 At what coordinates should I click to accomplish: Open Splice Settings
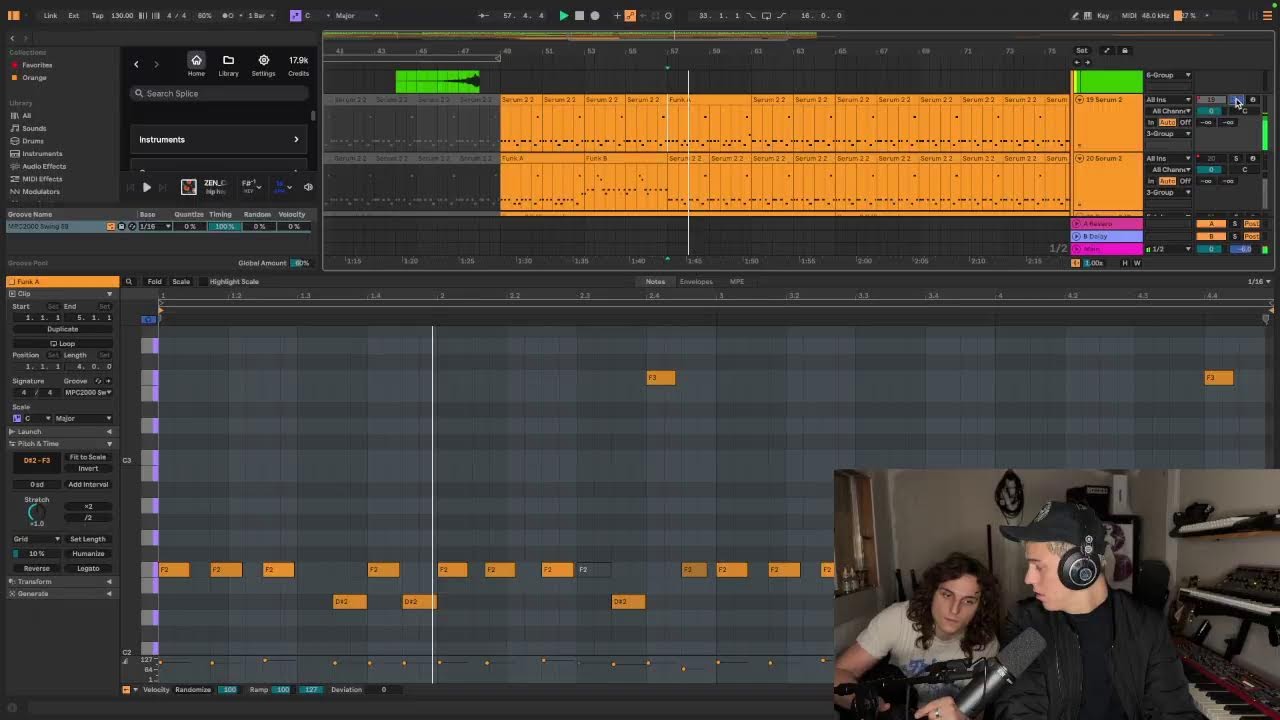(263, 65)
